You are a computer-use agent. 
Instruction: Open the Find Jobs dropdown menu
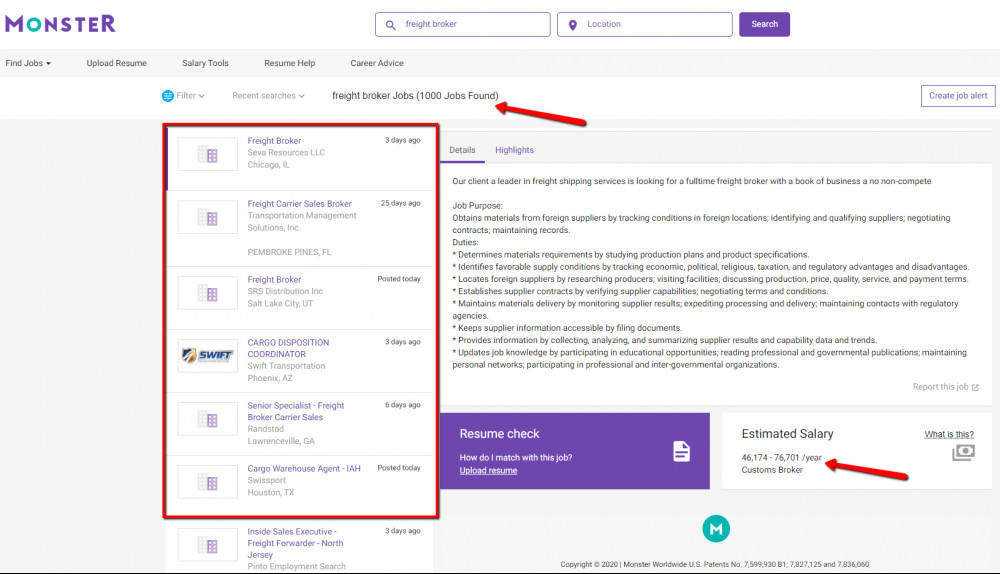point(28,63)
